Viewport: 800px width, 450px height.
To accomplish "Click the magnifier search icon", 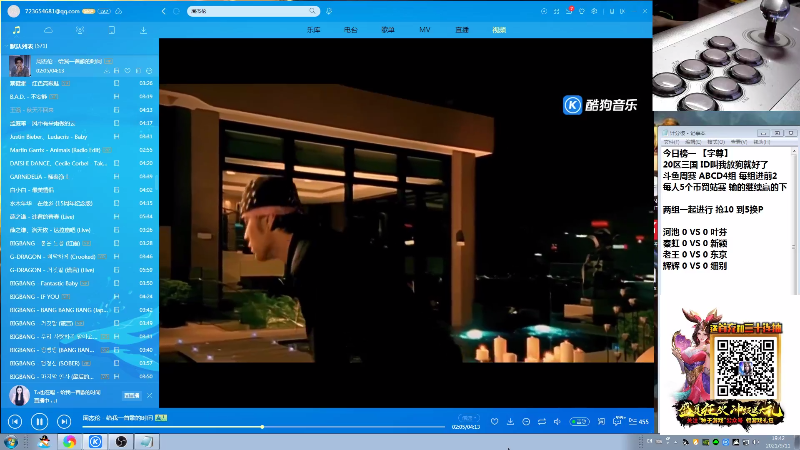I will [312, 11].
